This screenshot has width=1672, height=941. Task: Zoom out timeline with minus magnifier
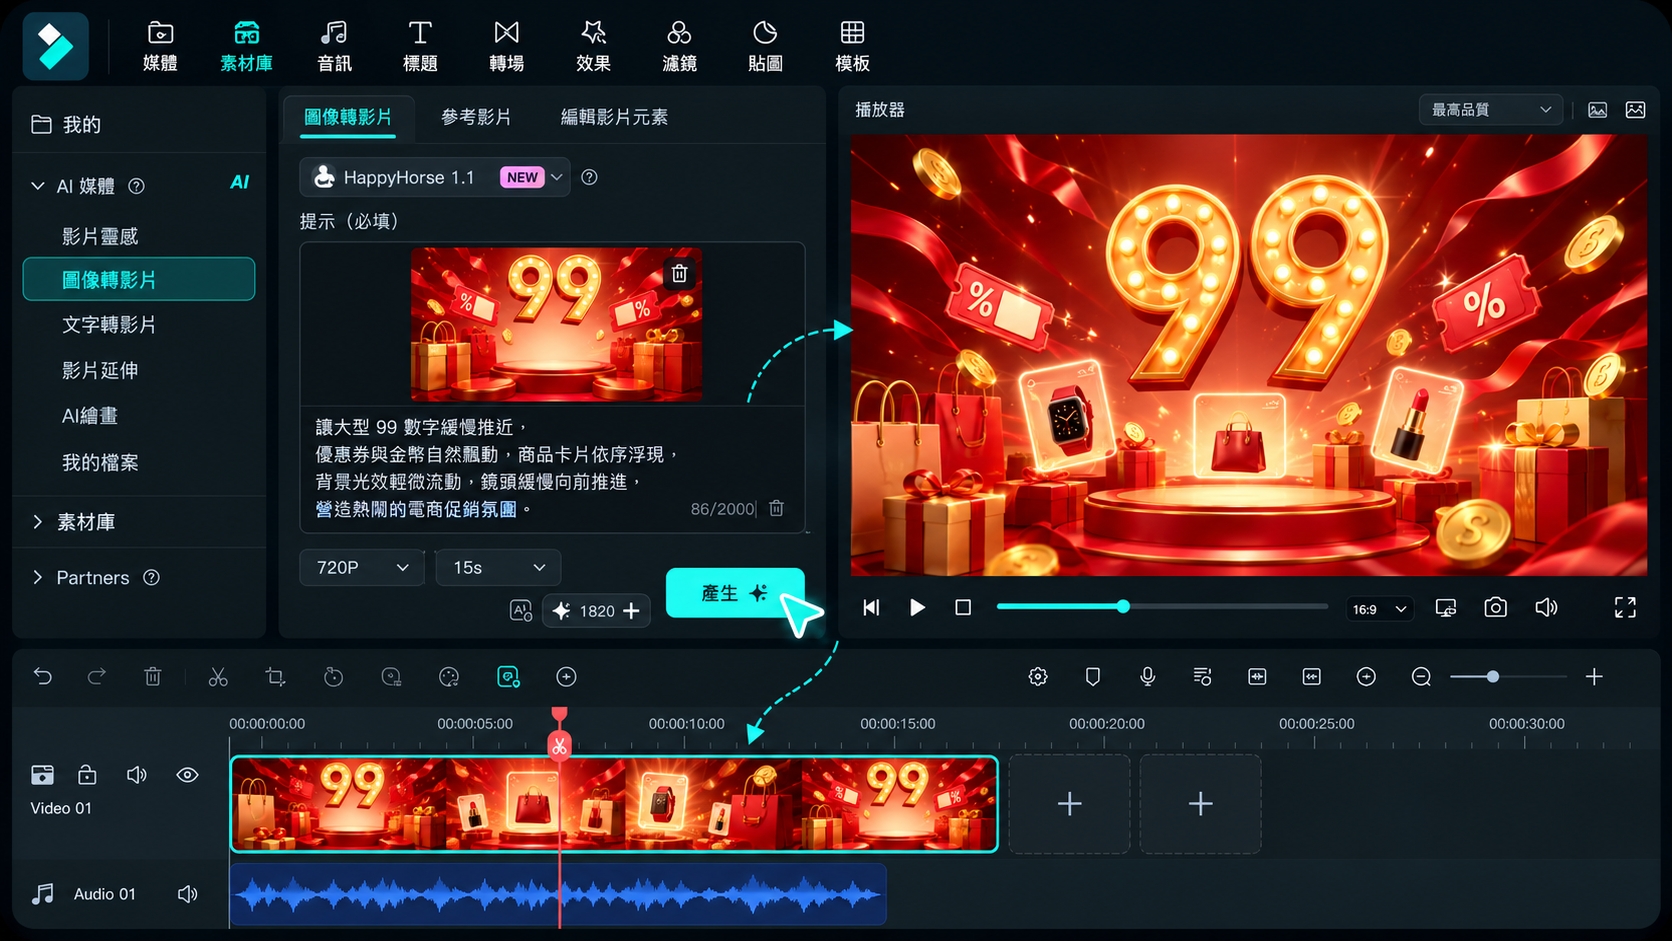(1421, 677)
